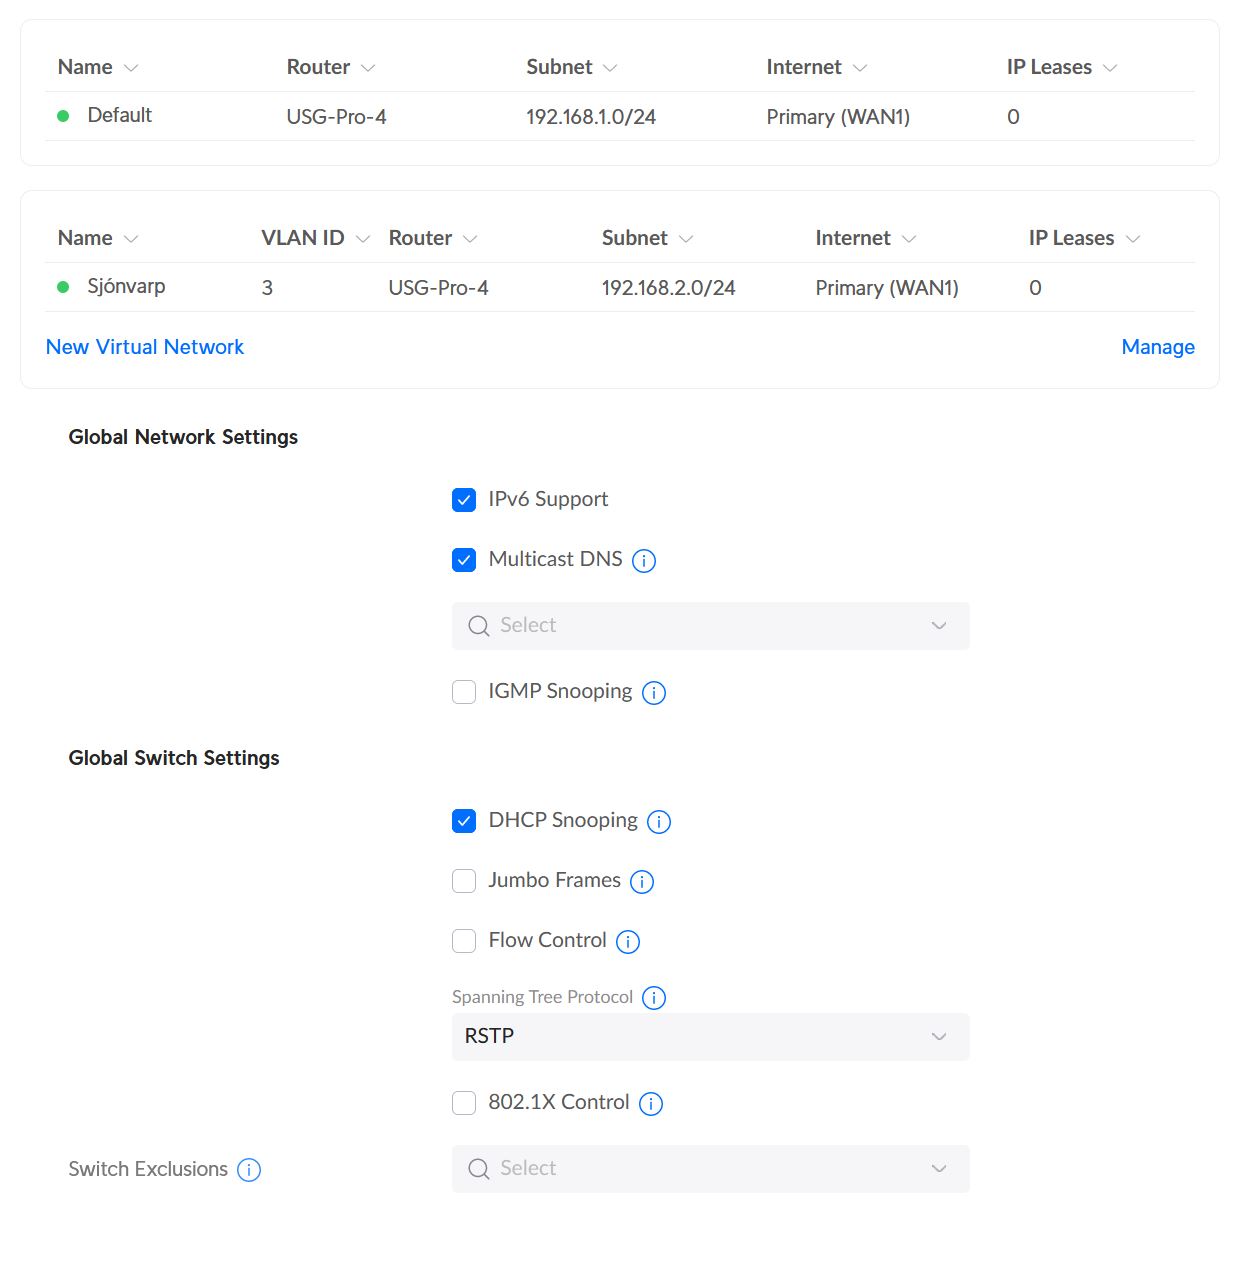The image size is (1233, 1264).
Task: Open the 802.1X Control info tooltip
Action: (x=650, y=1103)
